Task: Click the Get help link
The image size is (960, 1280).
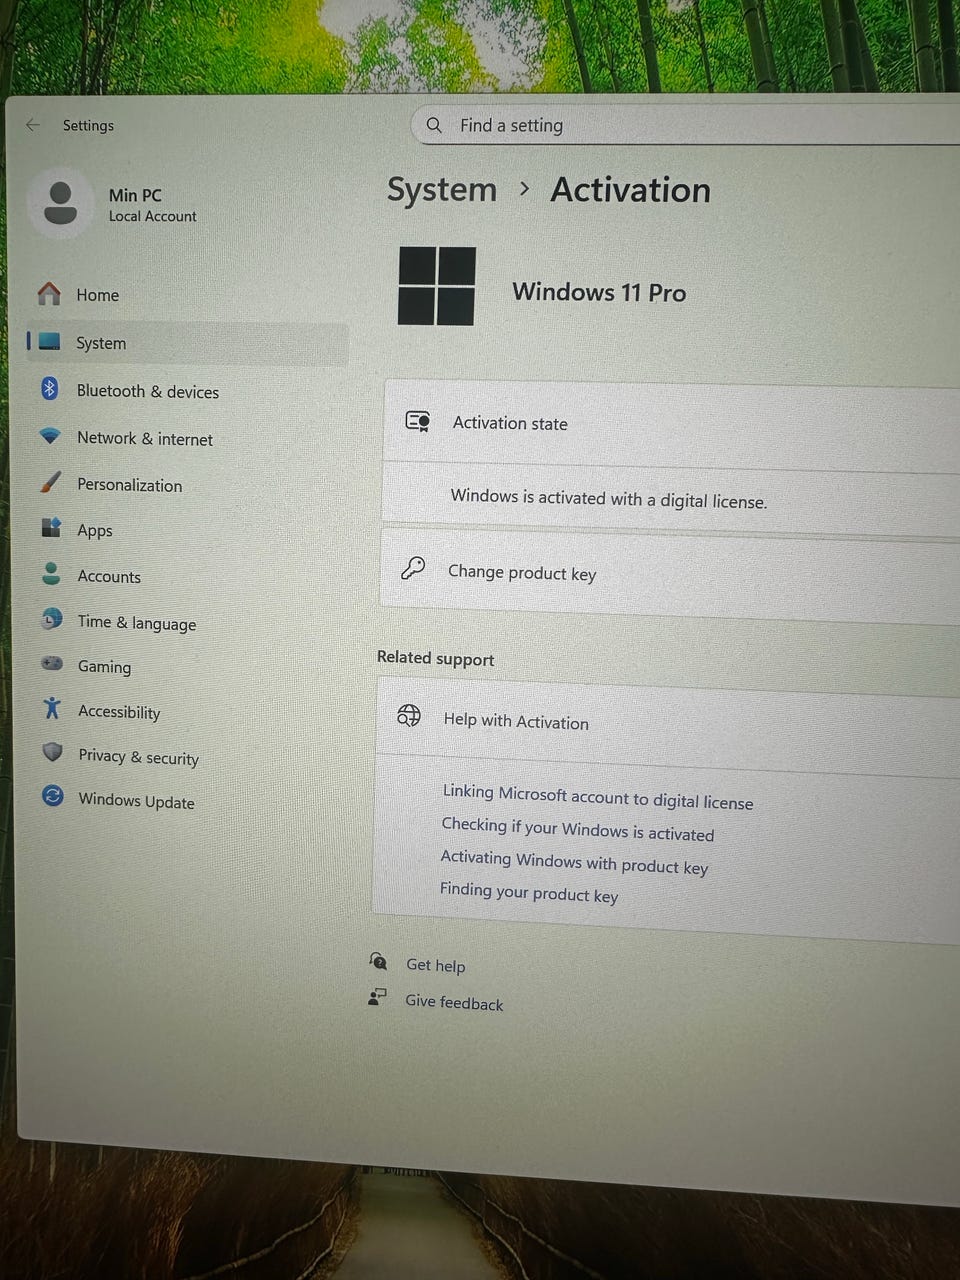Action: pos(435,965)
